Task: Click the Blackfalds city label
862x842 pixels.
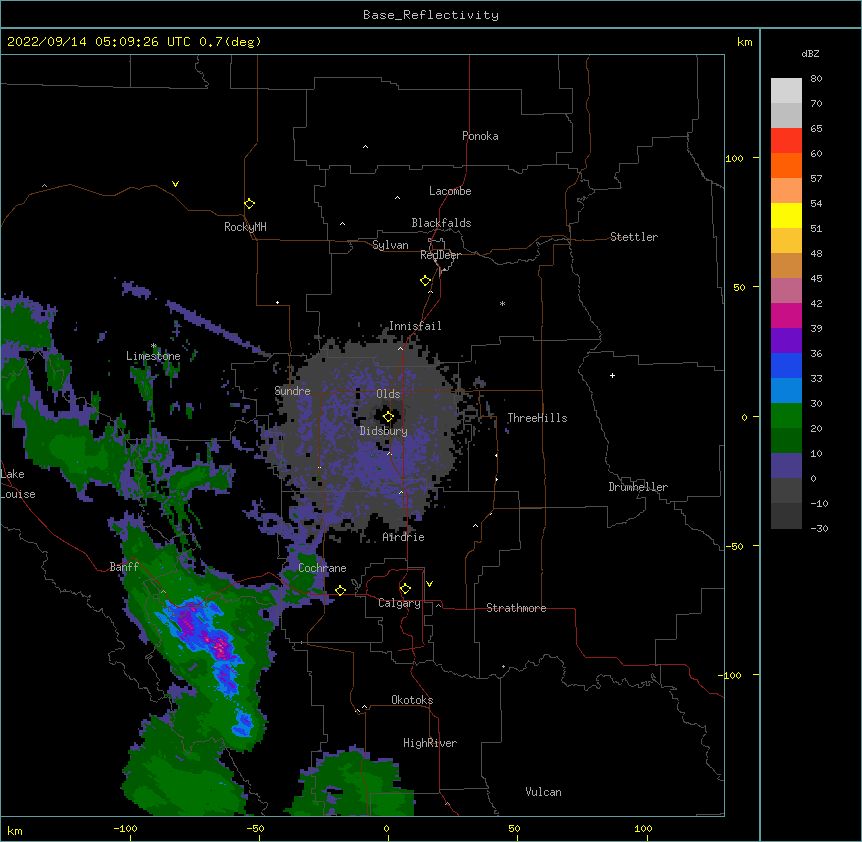Action: click(x=441, y=223)
